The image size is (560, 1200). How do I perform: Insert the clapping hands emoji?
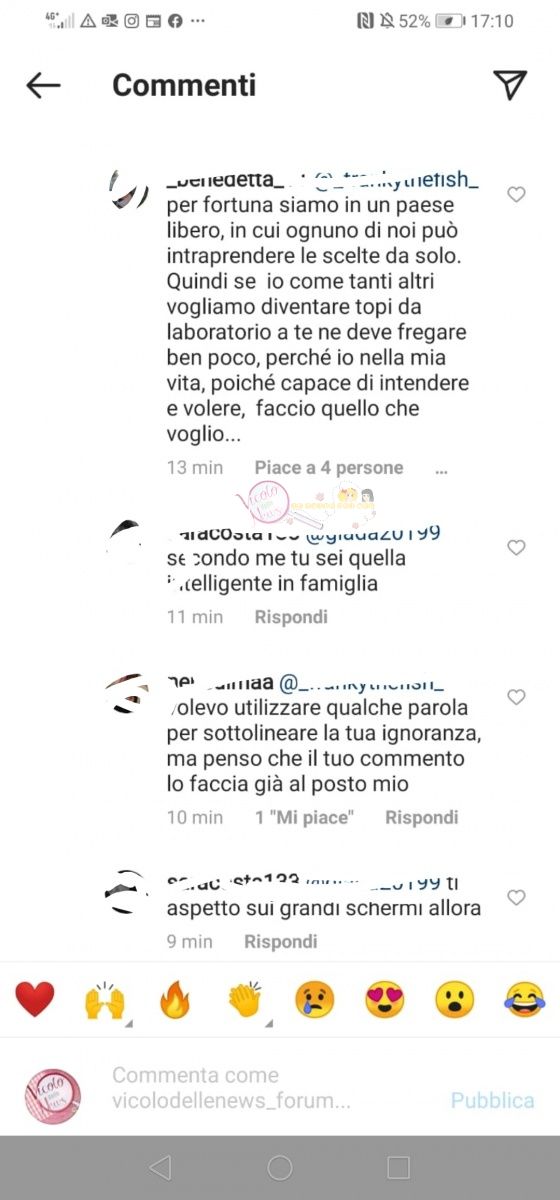[x=245, y=999]
